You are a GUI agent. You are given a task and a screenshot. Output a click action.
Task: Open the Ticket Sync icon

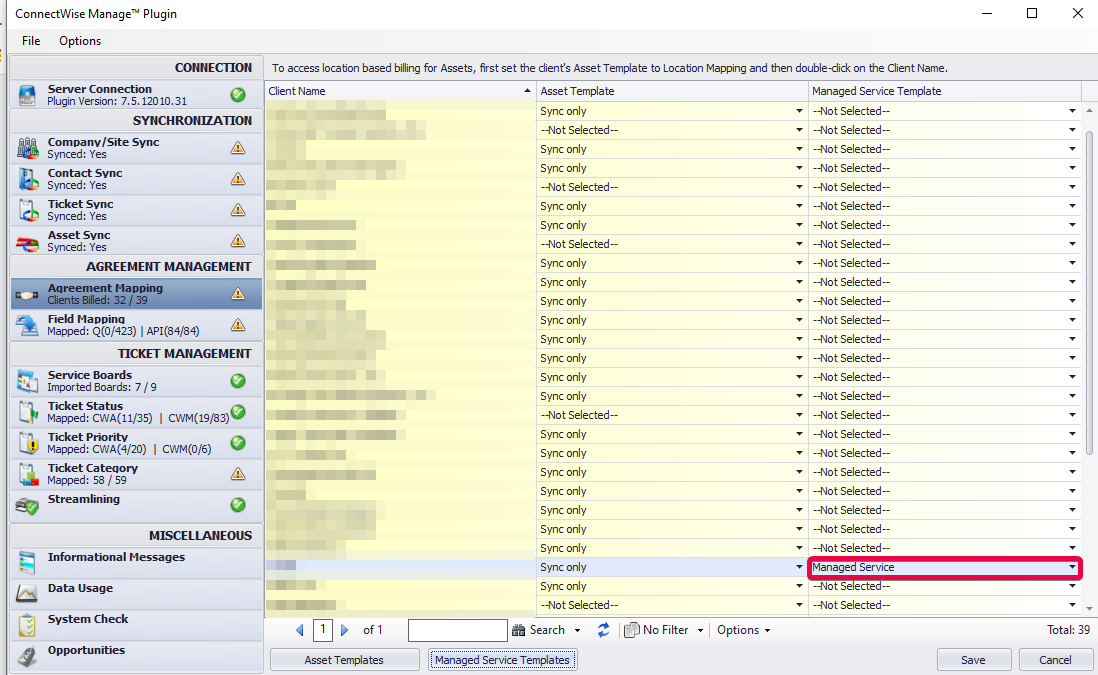pyautogui.click(x=27, y=210)
